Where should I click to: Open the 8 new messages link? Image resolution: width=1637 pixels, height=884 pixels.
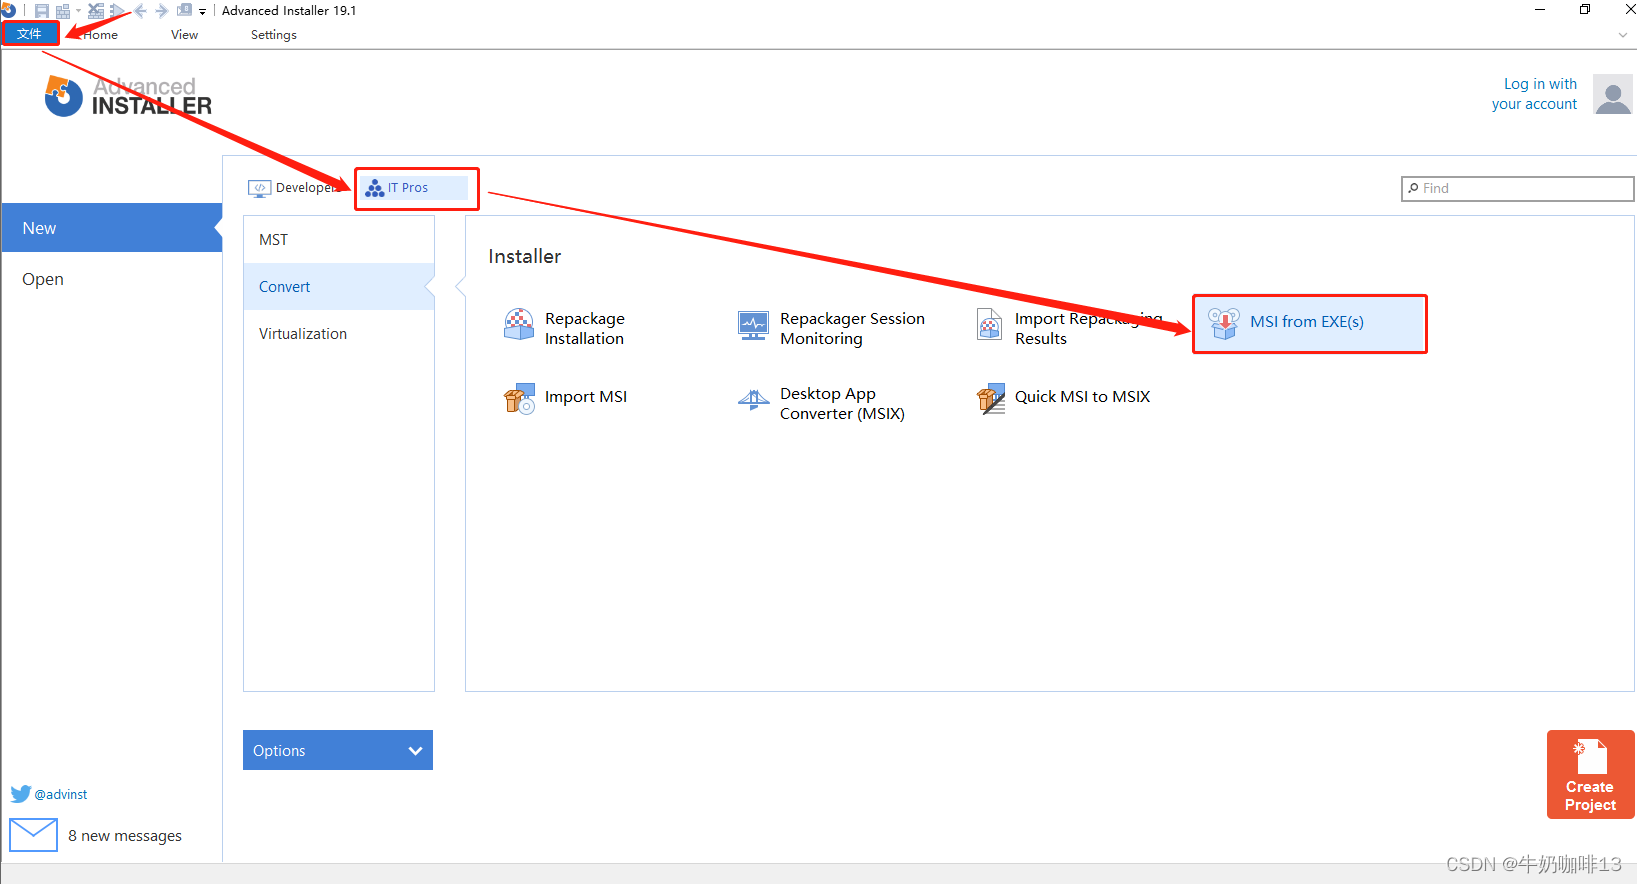pyautogui.click(x=125, y=836)
